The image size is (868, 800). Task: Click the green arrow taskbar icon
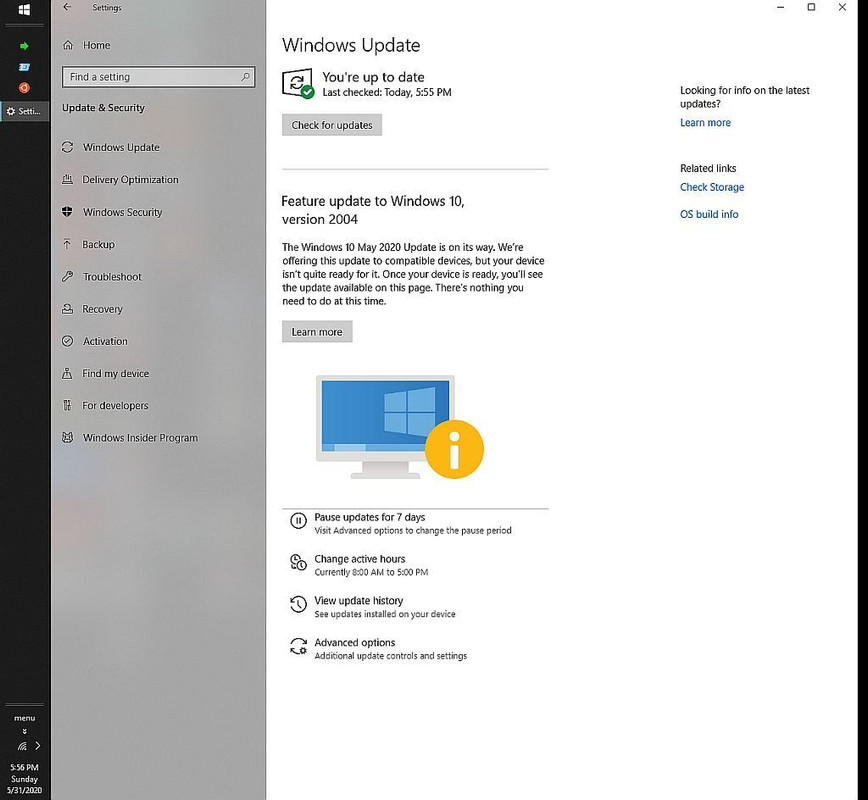(24, 46)
